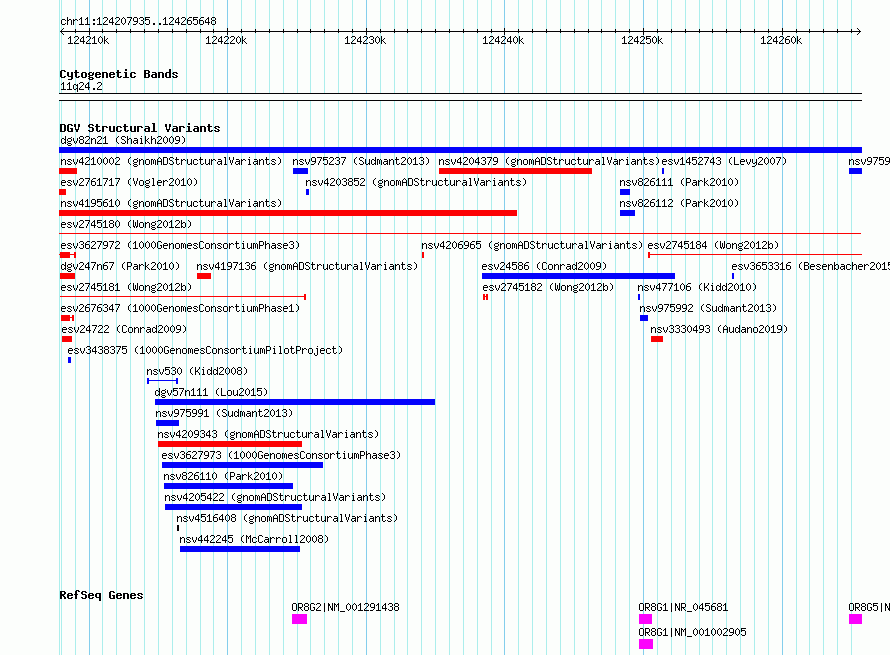Click the long blue dgv57n111 bar
The image size is (890, 655).
click(295, 402)
